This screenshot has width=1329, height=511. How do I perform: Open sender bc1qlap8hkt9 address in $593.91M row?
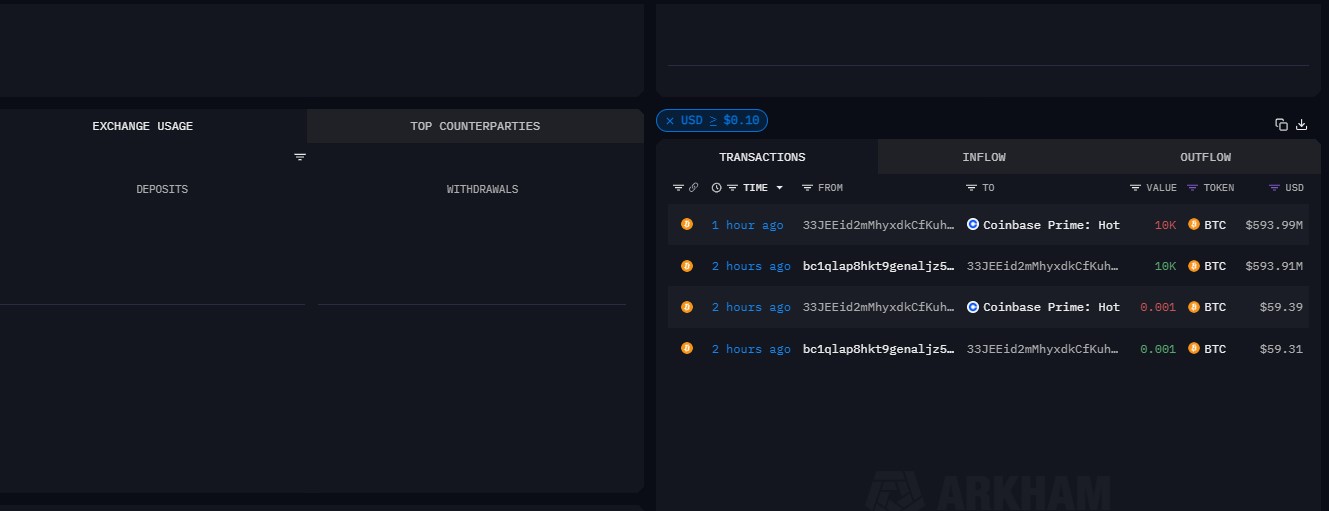(878, 266)
